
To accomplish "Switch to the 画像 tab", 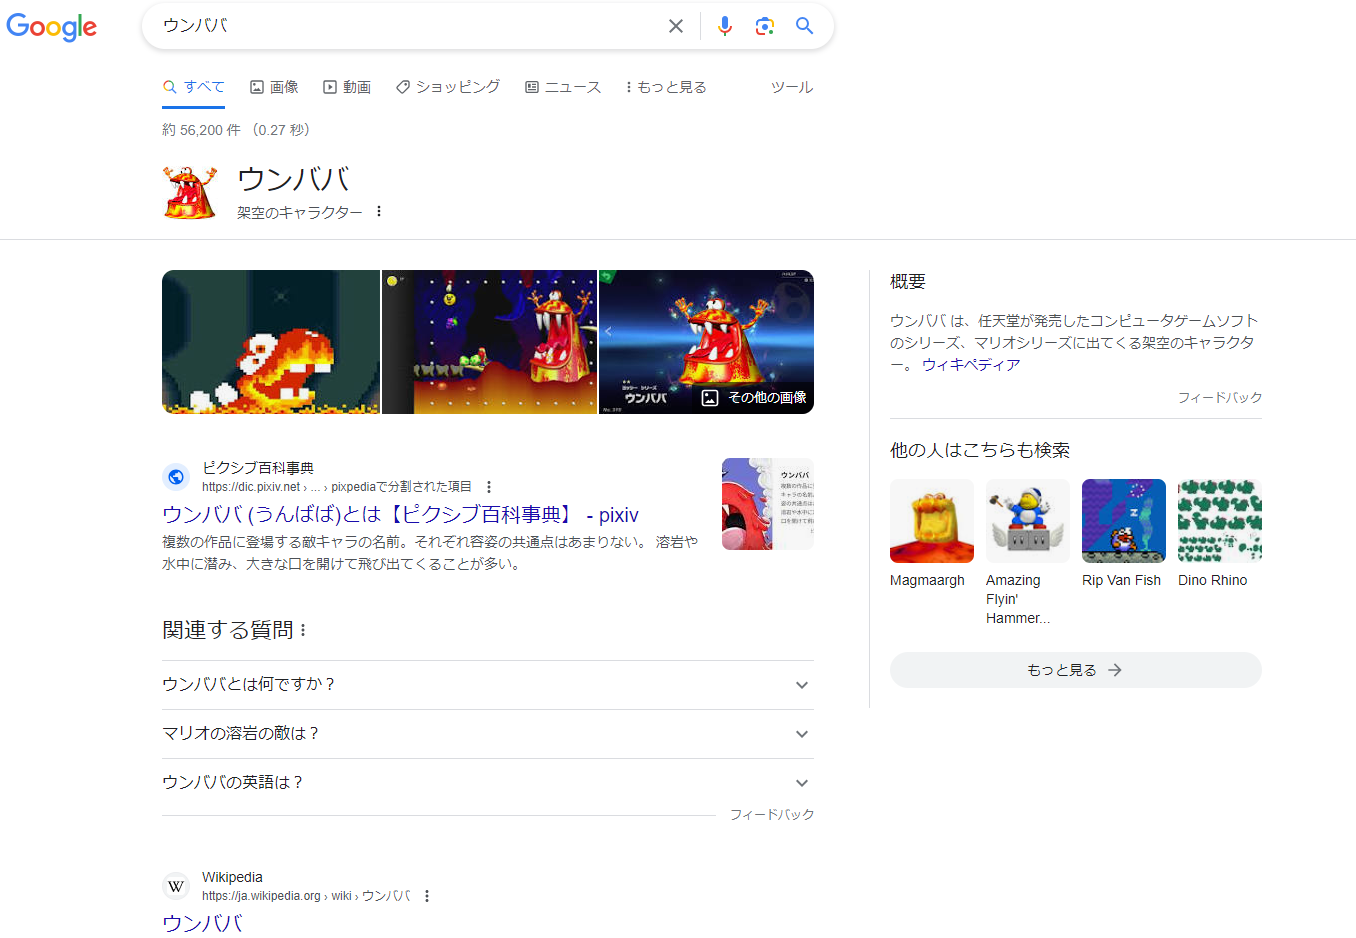I will click(274, 87).
